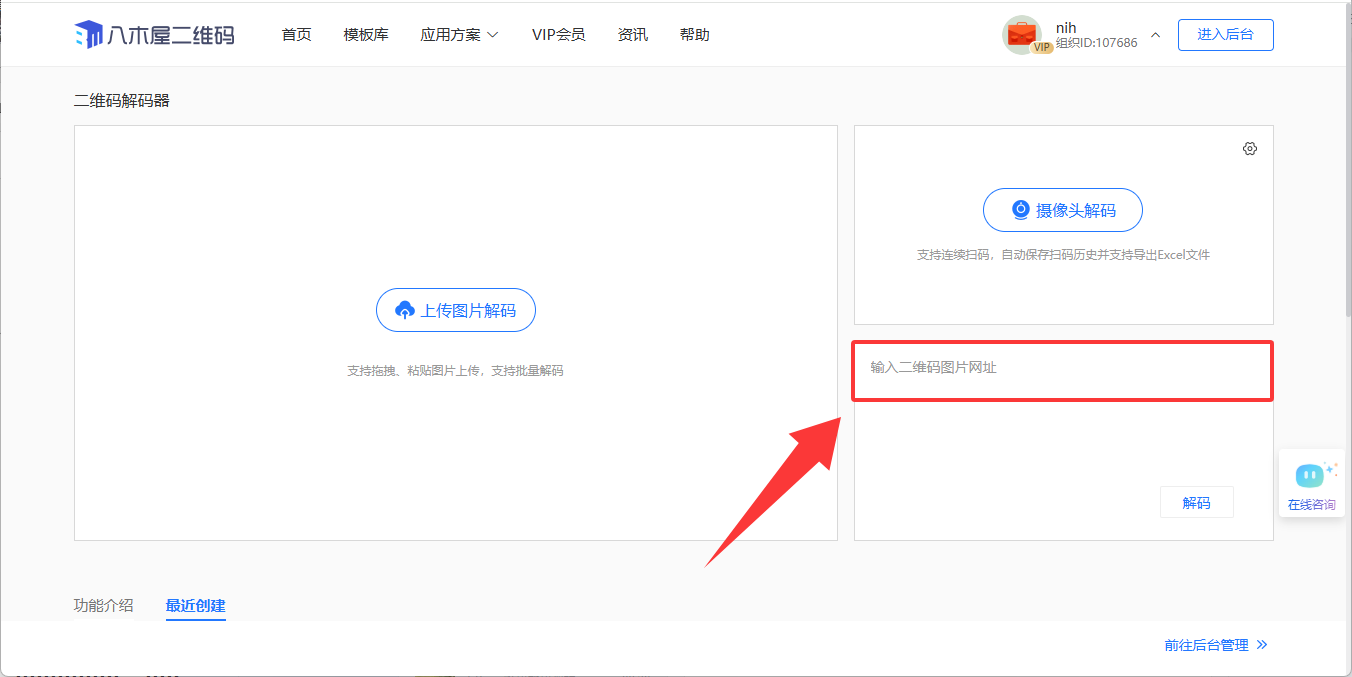This screenshot has width=1352, height=677.
Task: Switch to the 功能介绍 tab
Action: (x=103, y=605)
